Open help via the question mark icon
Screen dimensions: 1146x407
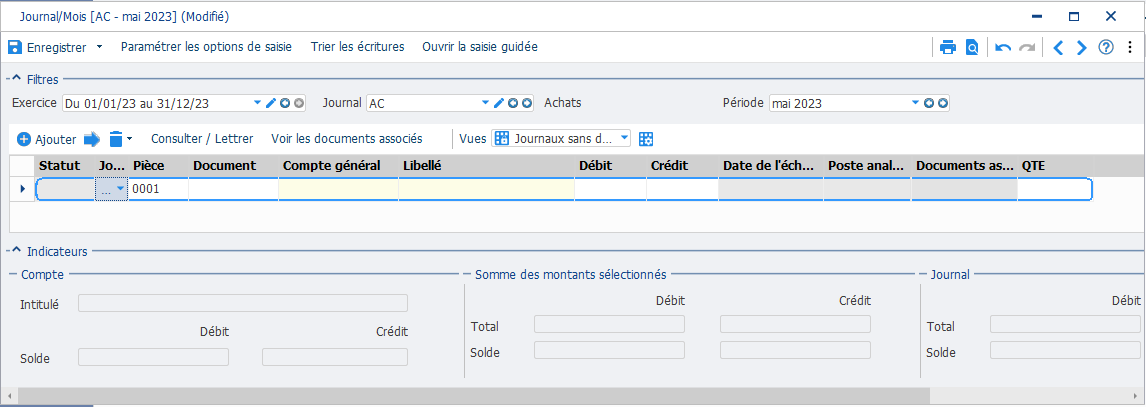click(1106, 47)
